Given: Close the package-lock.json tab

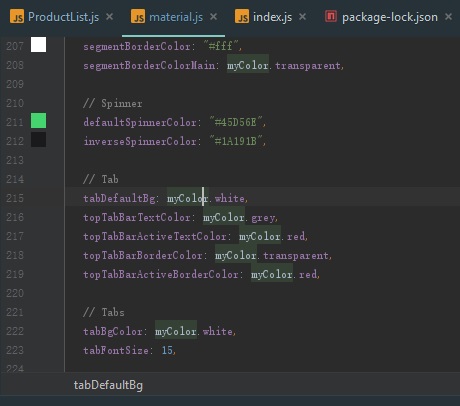Looking at the screenshot, I should point(449,17).
